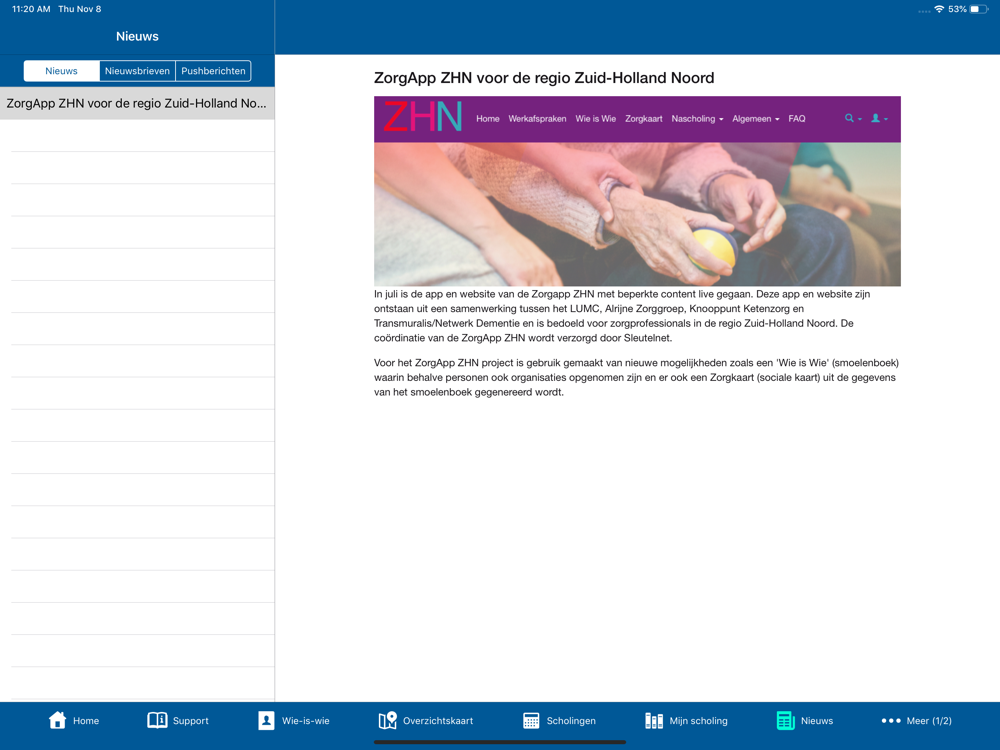Tap the Wie-is-wie person icon
Screen dimensions: 1000x750
tap(266, 720)
